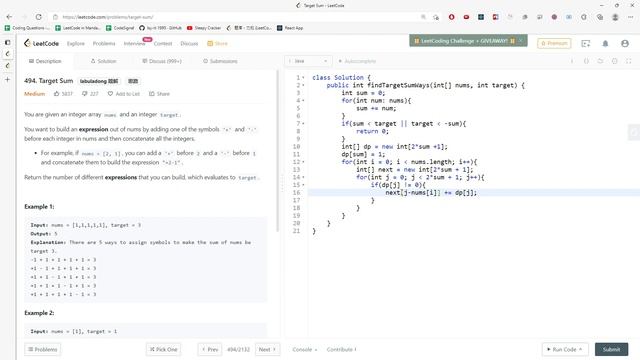Dismiss the LeetCoding Challenge banner
This screenshot has height=360, width=640.
coord(521,40)
